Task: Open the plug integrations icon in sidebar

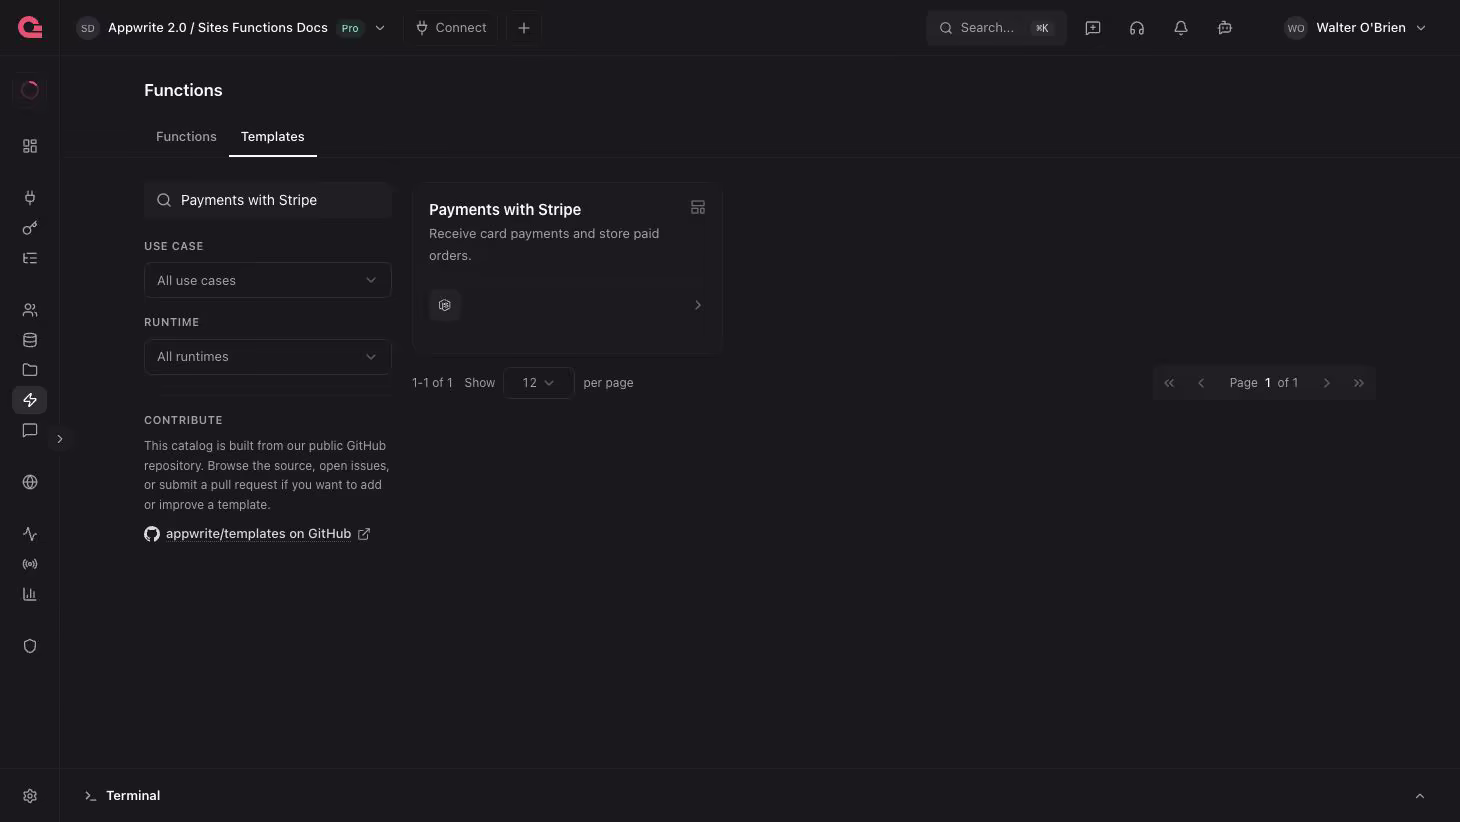Action: (x=30, y=198)
